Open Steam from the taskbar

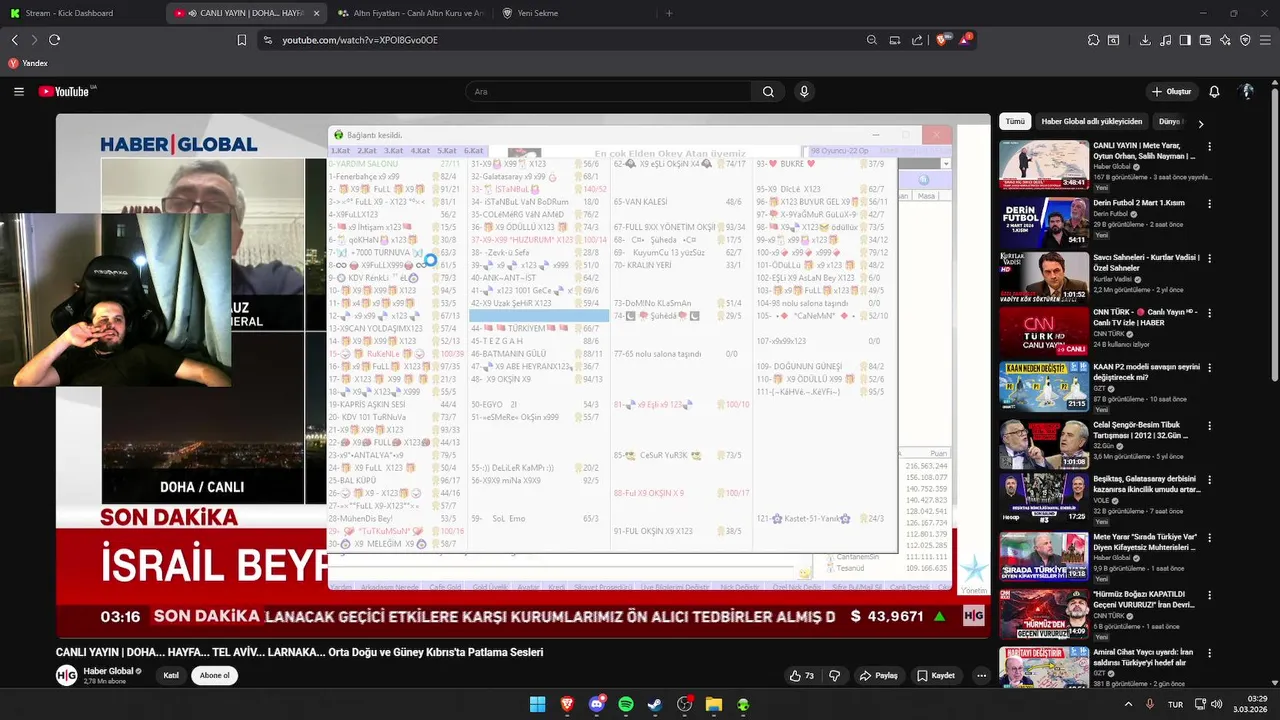pyautogui.click(x=655, y=704)
